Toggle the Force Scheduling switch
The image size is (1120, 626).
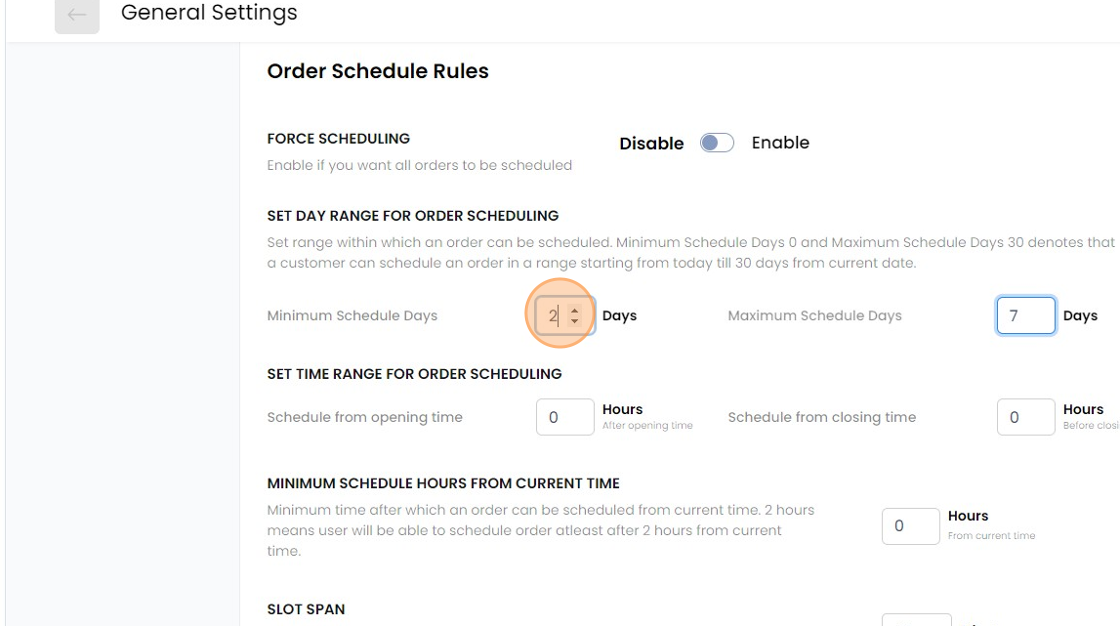[x=717, y=143]
